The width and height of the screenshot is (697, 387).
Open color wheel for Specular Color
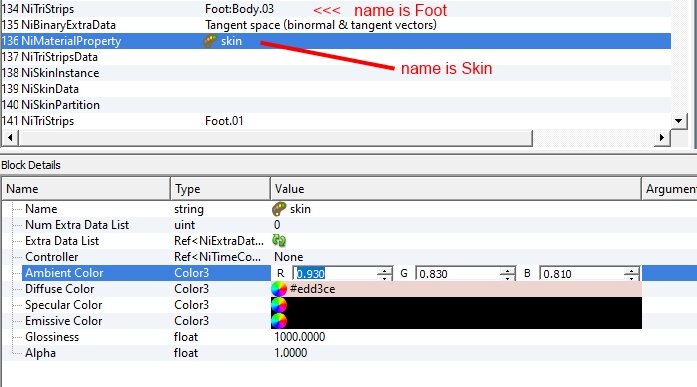click(279, 305)
